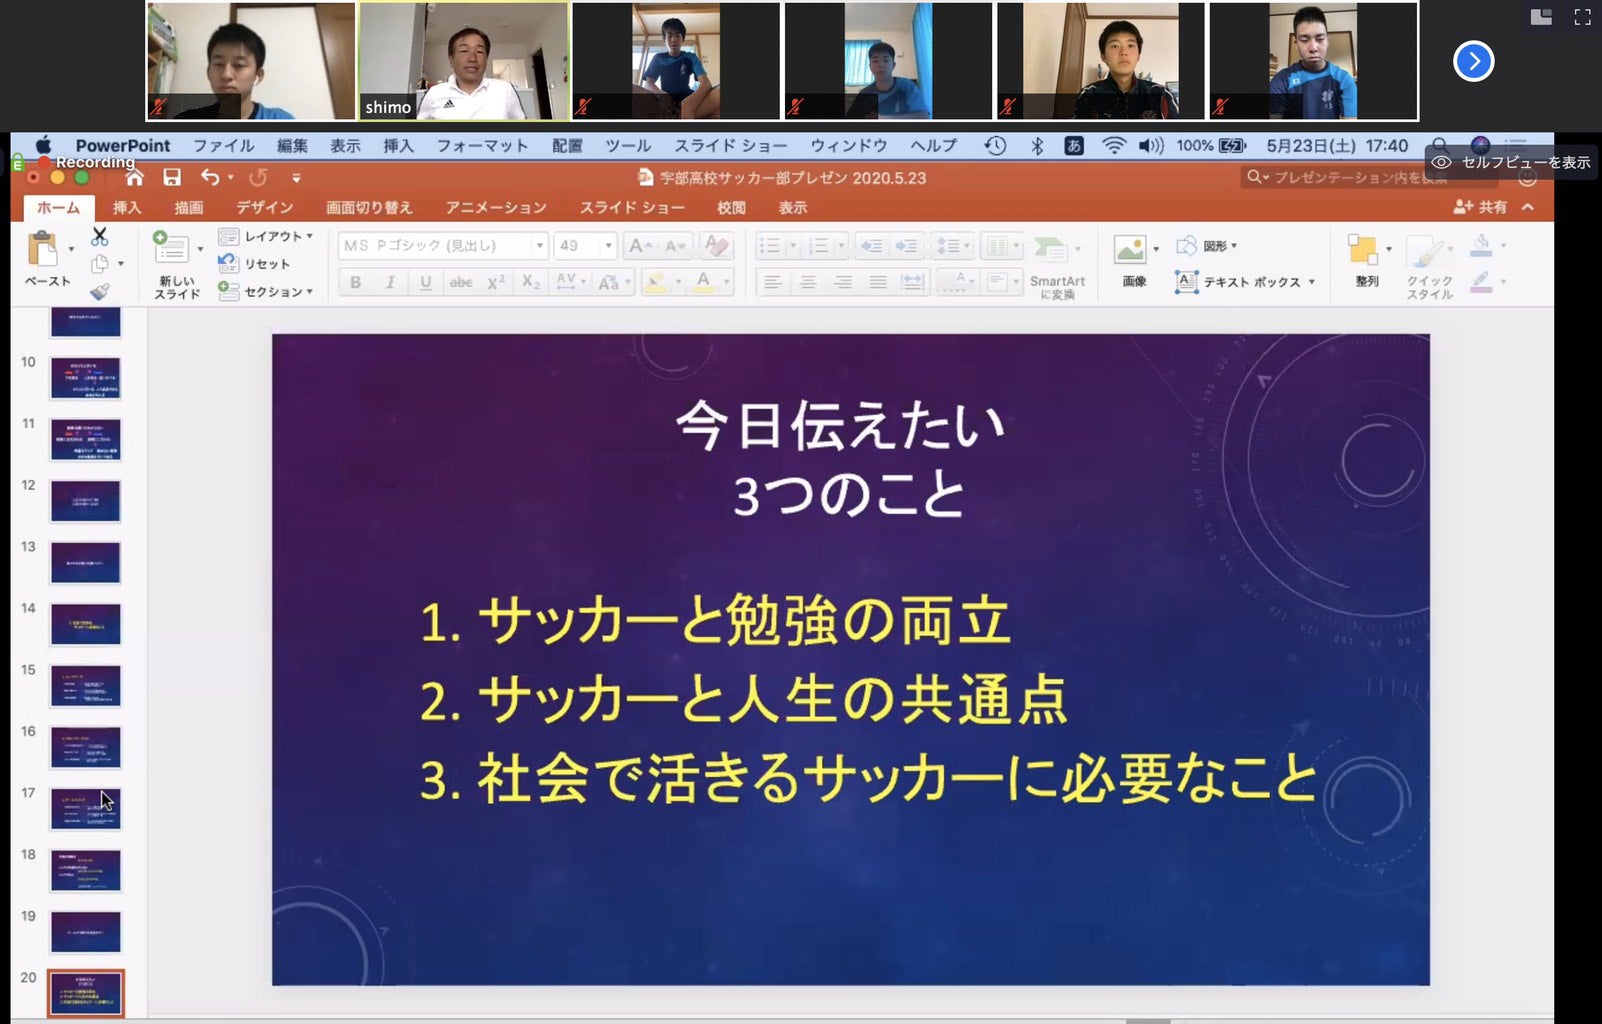Click the Reset slide icon

pyautogui.click(x=229, y=264)
